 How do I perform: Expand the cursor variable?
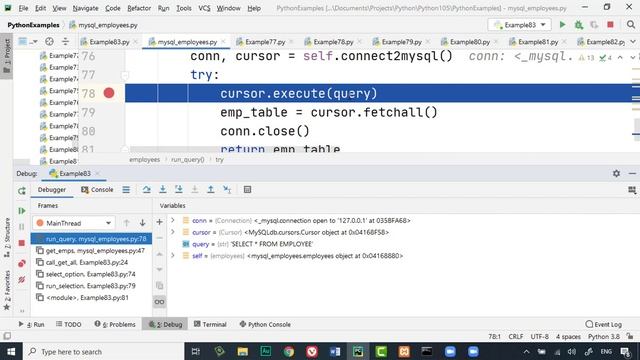pyautogui.click(x=173, y=232)
